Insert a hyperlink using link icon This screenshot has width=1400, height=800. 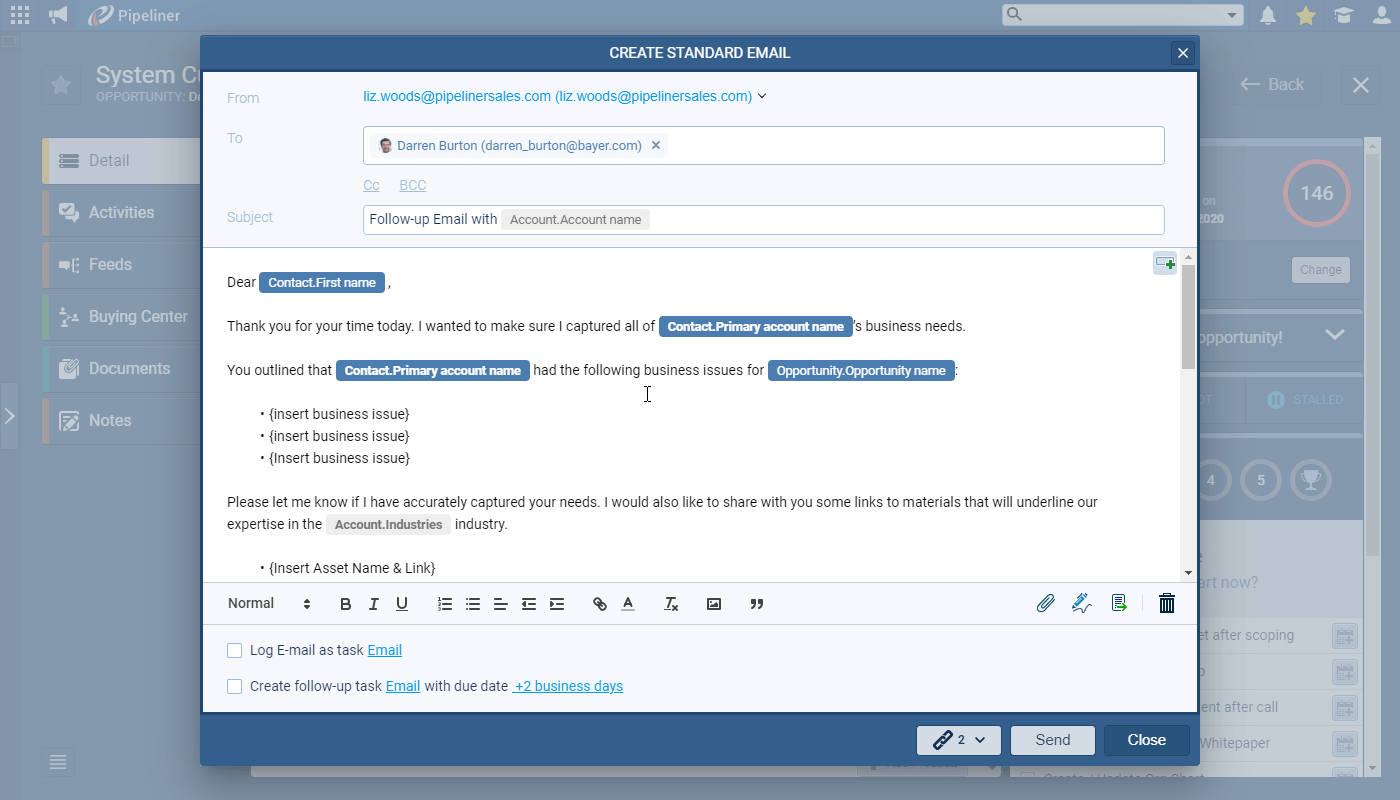(600, 604)
